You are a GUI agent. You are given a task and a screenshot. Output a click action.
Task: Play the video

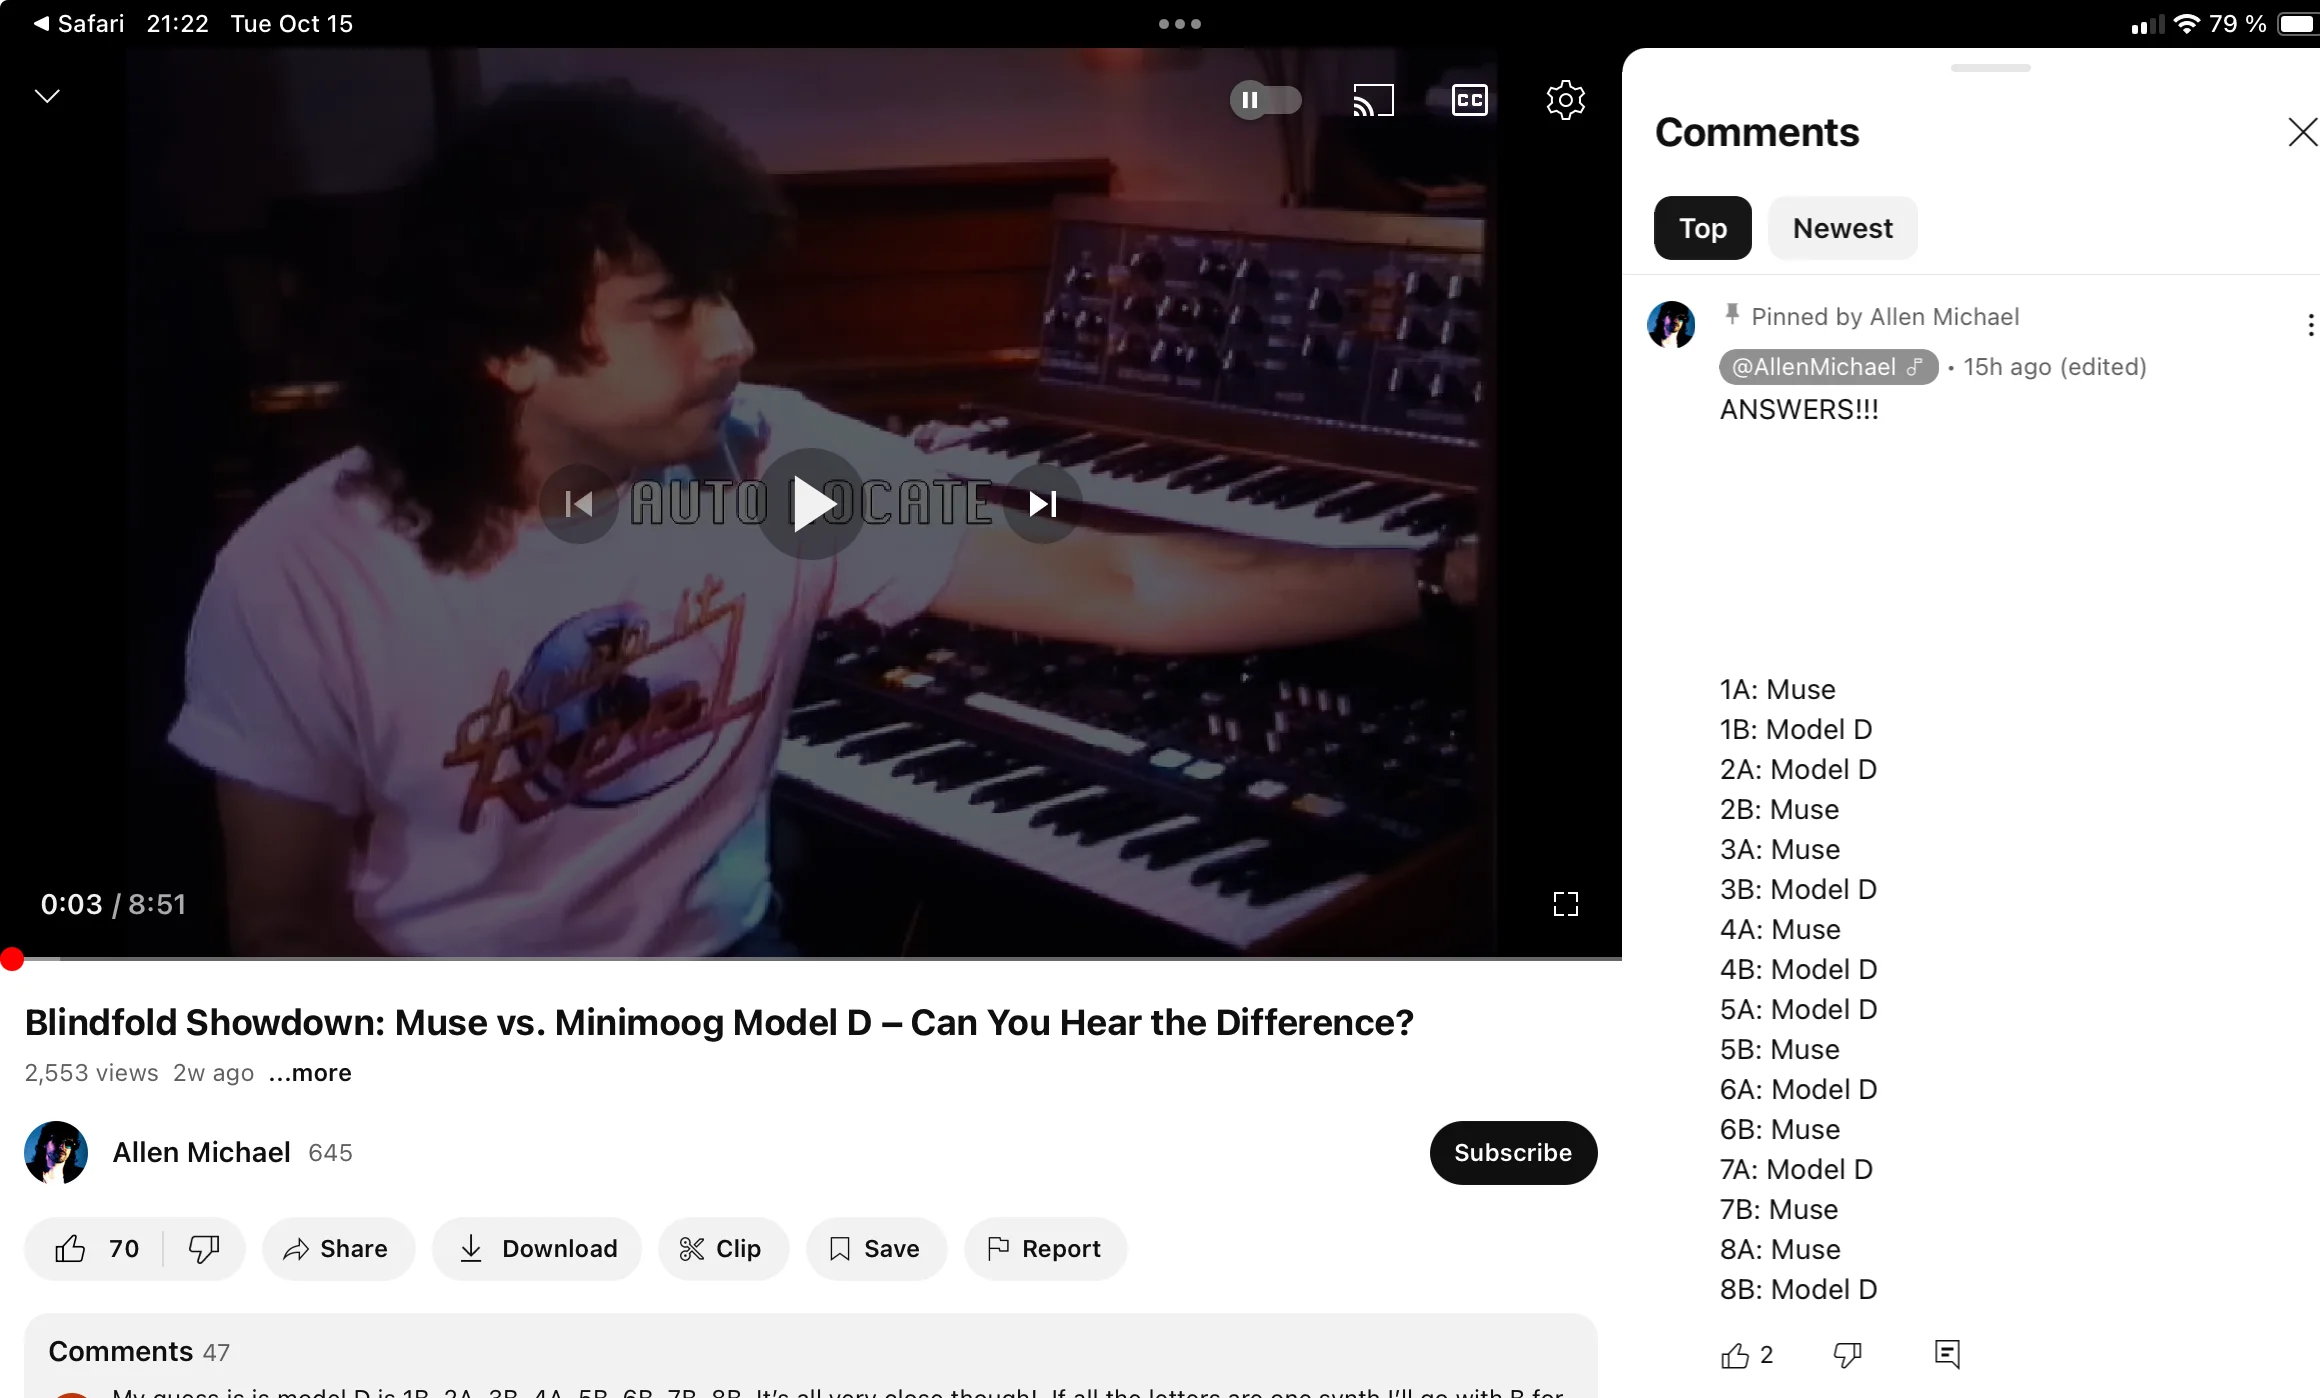point(811,503)
